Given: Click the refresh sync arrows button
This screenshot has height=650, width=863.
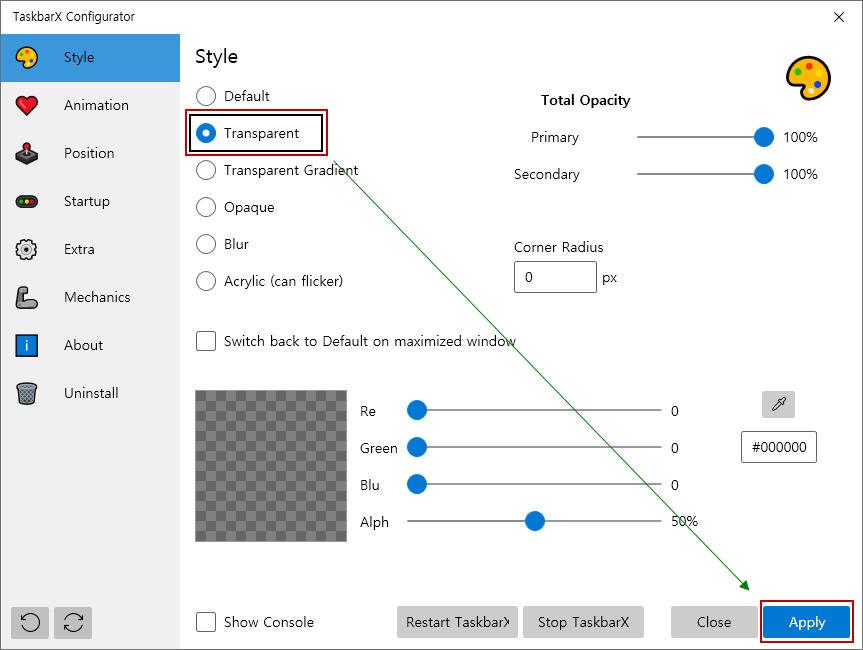Looking at the screenshot, I should pyautogui.click(x=73, y=623).
